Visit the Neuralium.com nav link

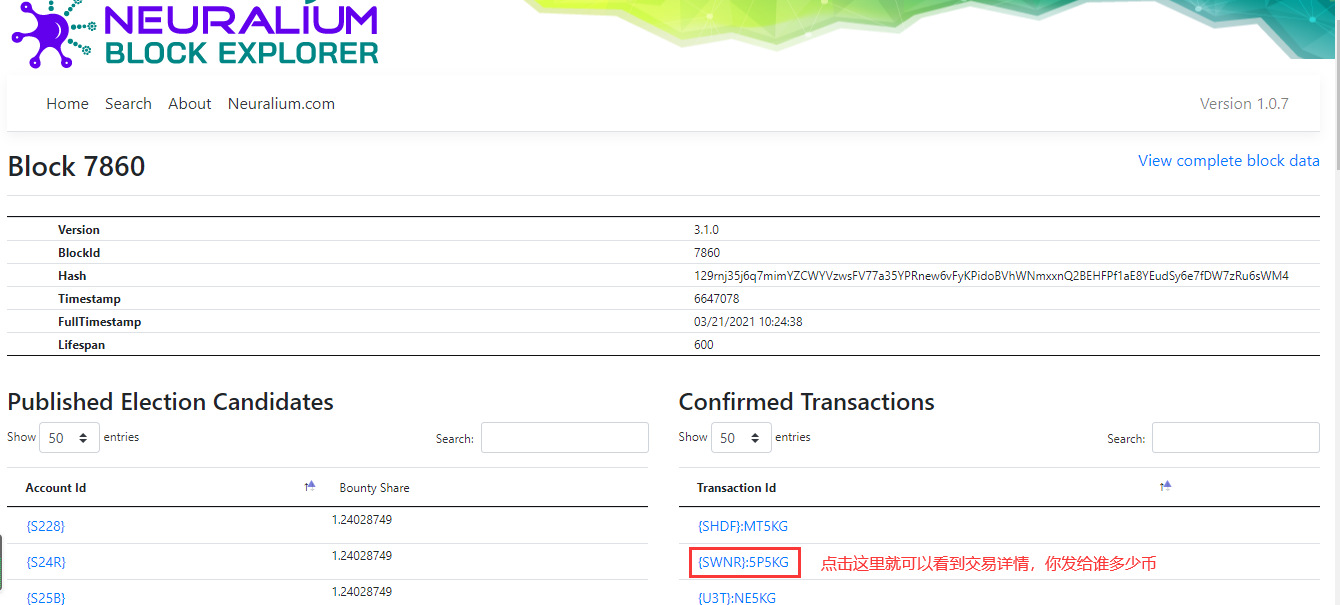281,104
